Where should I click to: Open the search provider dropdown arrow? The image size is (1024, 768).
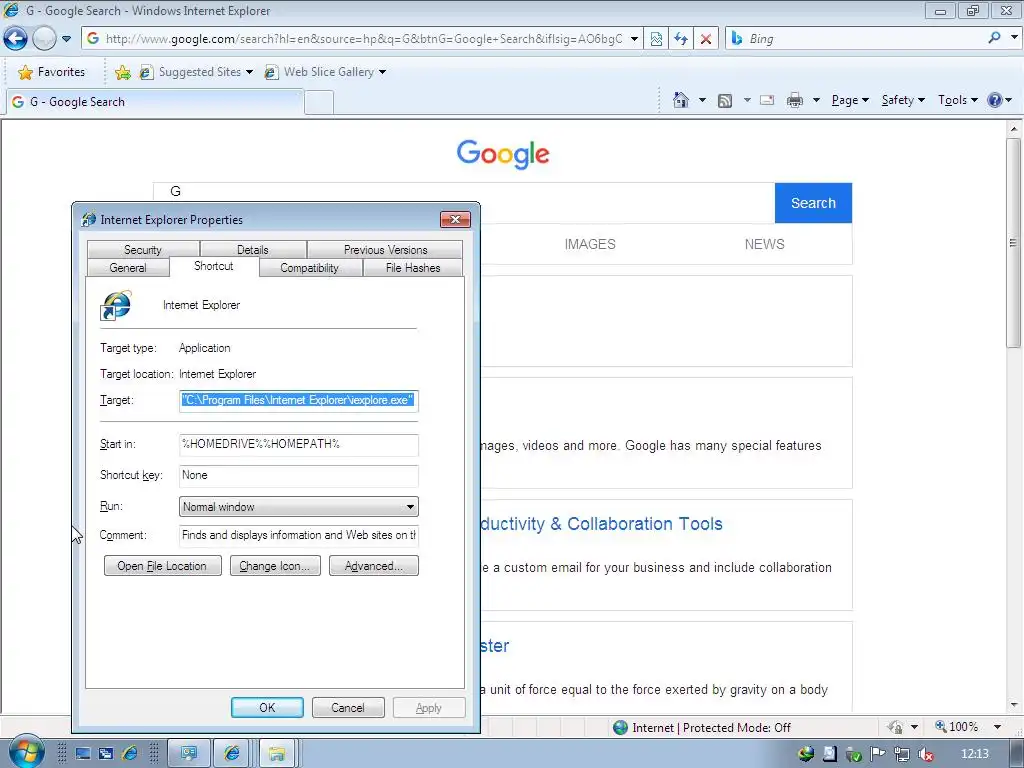[1014, 38]
